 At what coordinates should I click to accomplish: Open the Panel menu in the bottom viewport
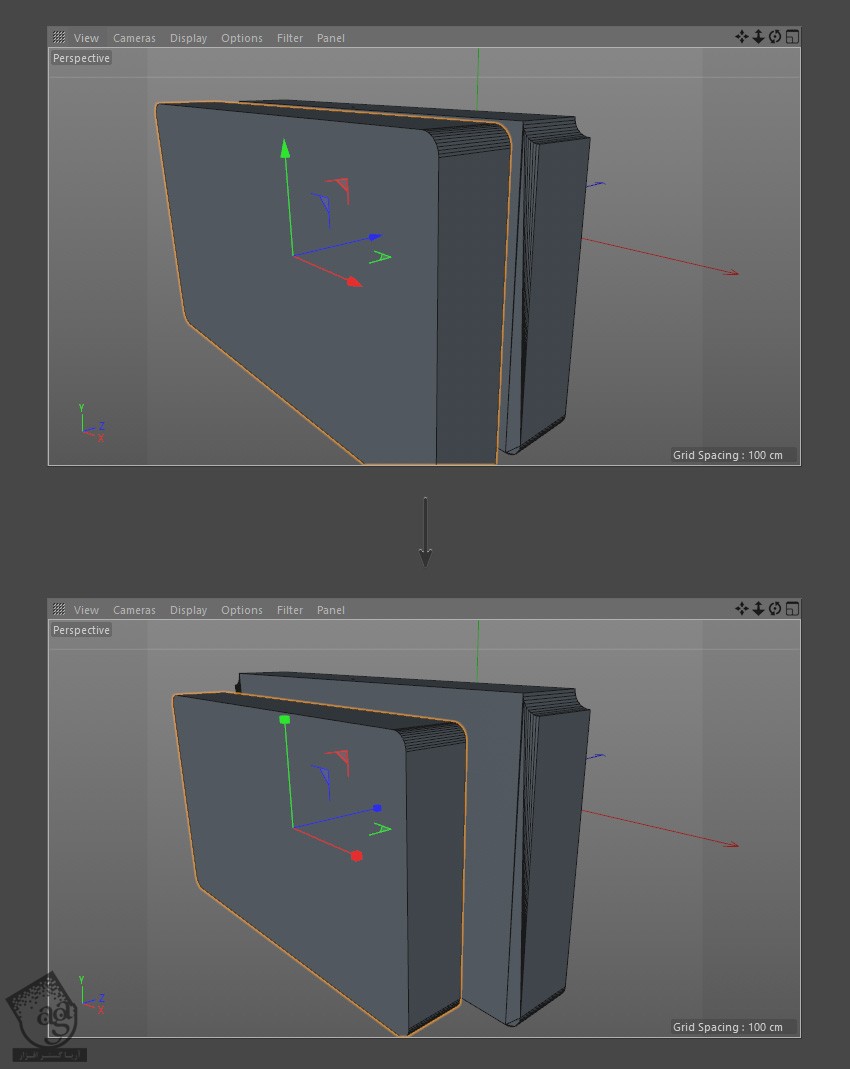330,610
